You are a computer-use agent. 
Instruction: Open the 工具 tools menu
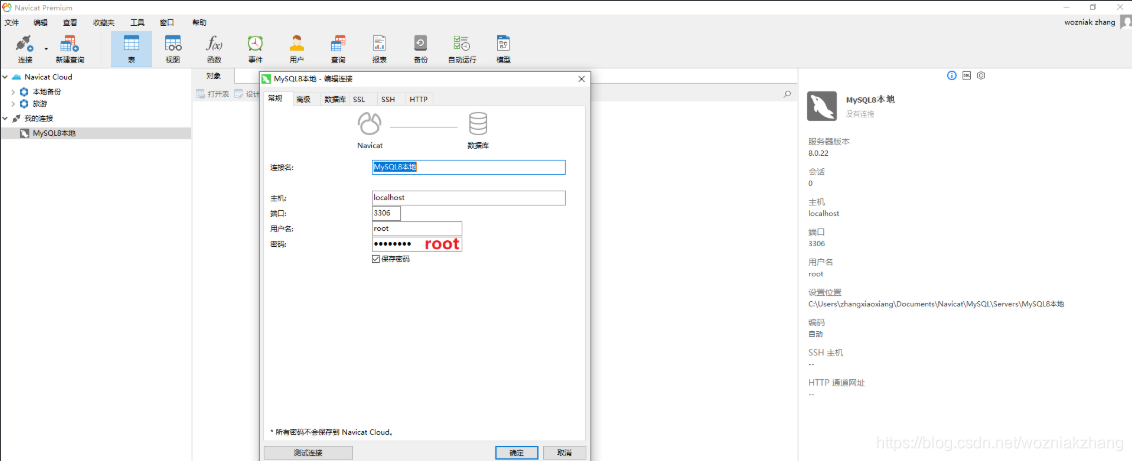pyautogui.click(x=137, y=22)
